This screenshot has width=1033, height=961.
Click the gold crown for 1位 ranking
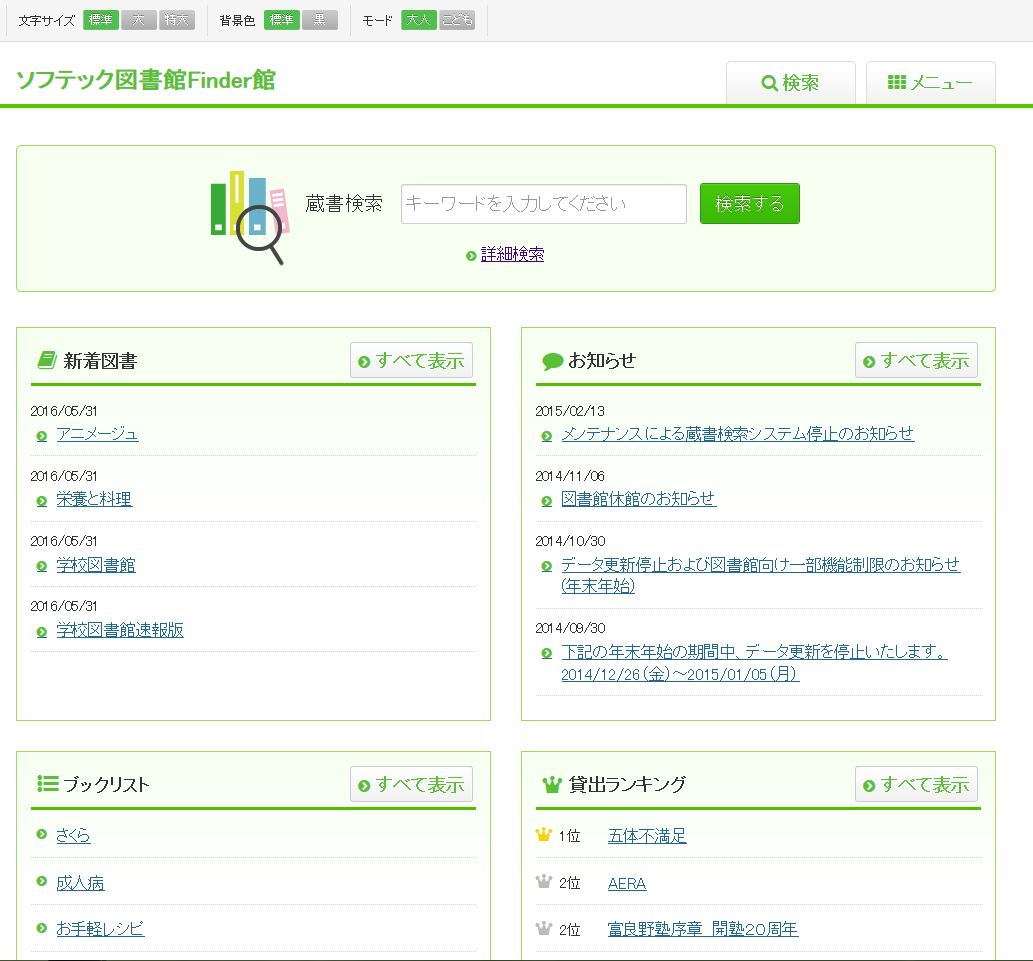pyautogui.click(x=544, y=835)
